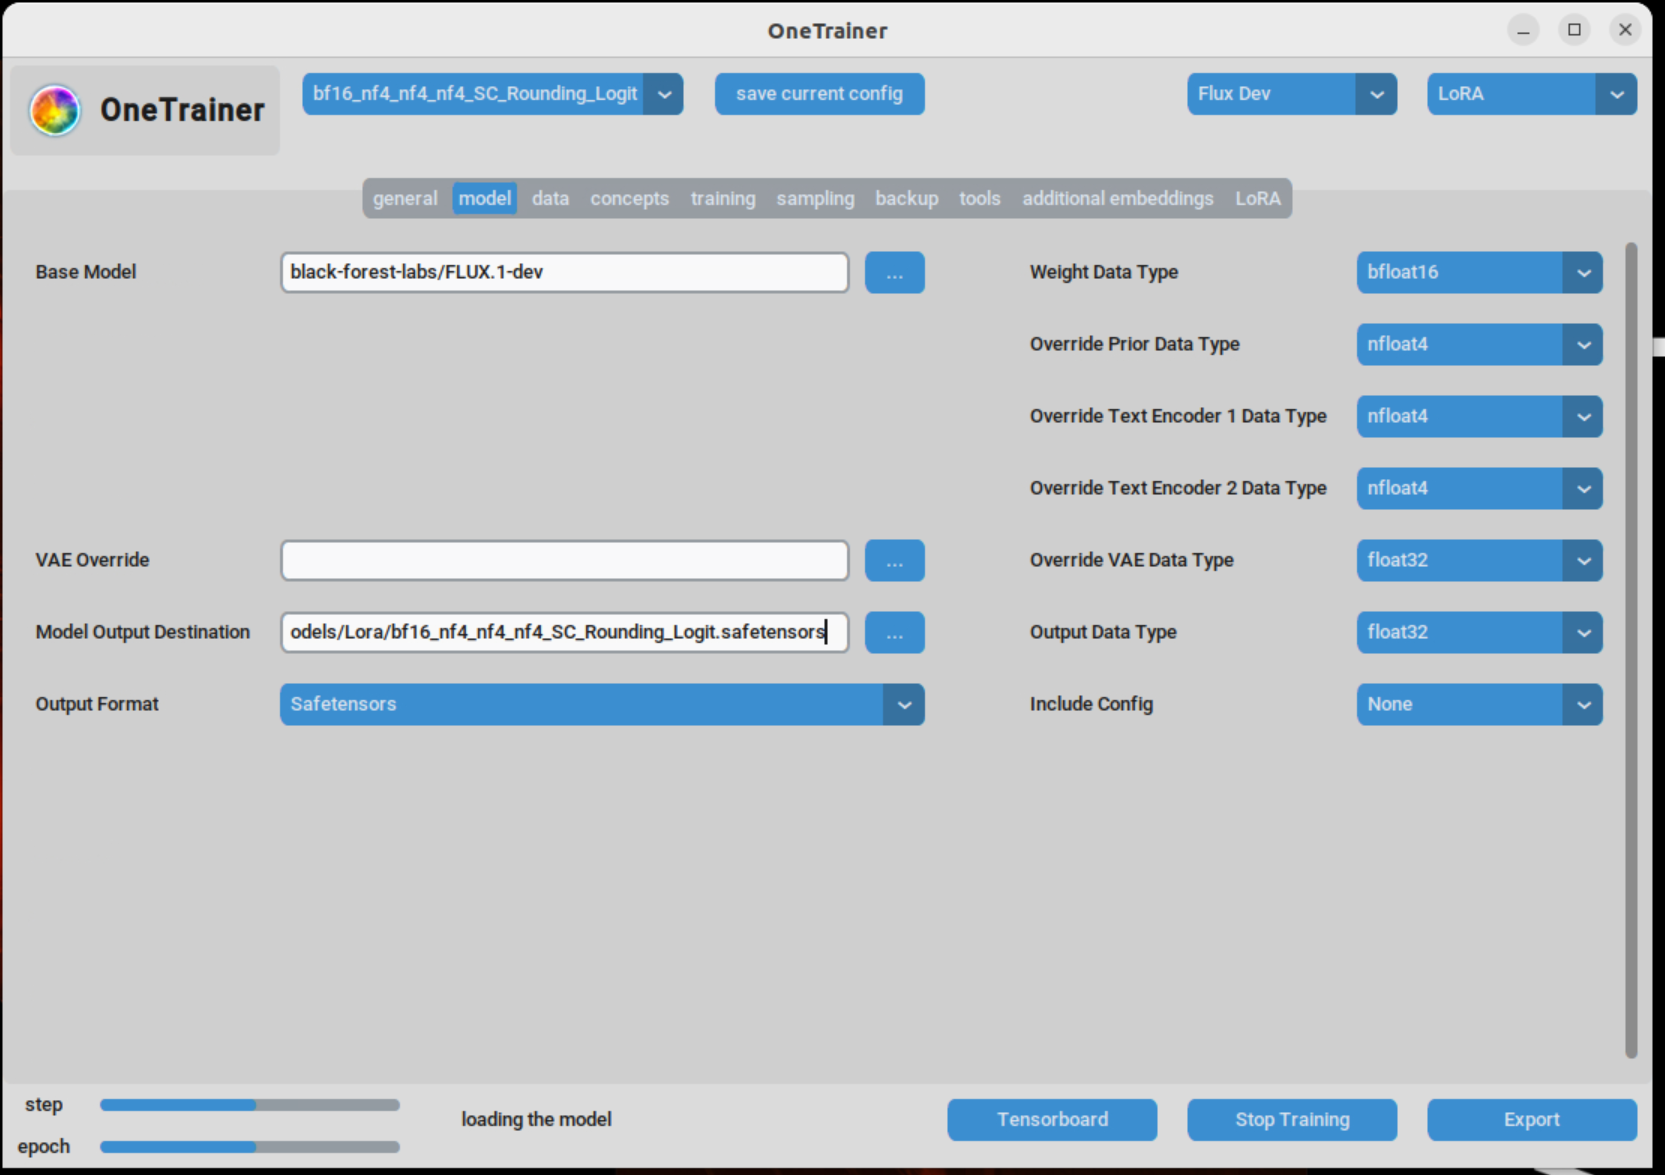
Task: Expand the Override Prior Data Type dropdown
Action: 1479,344
